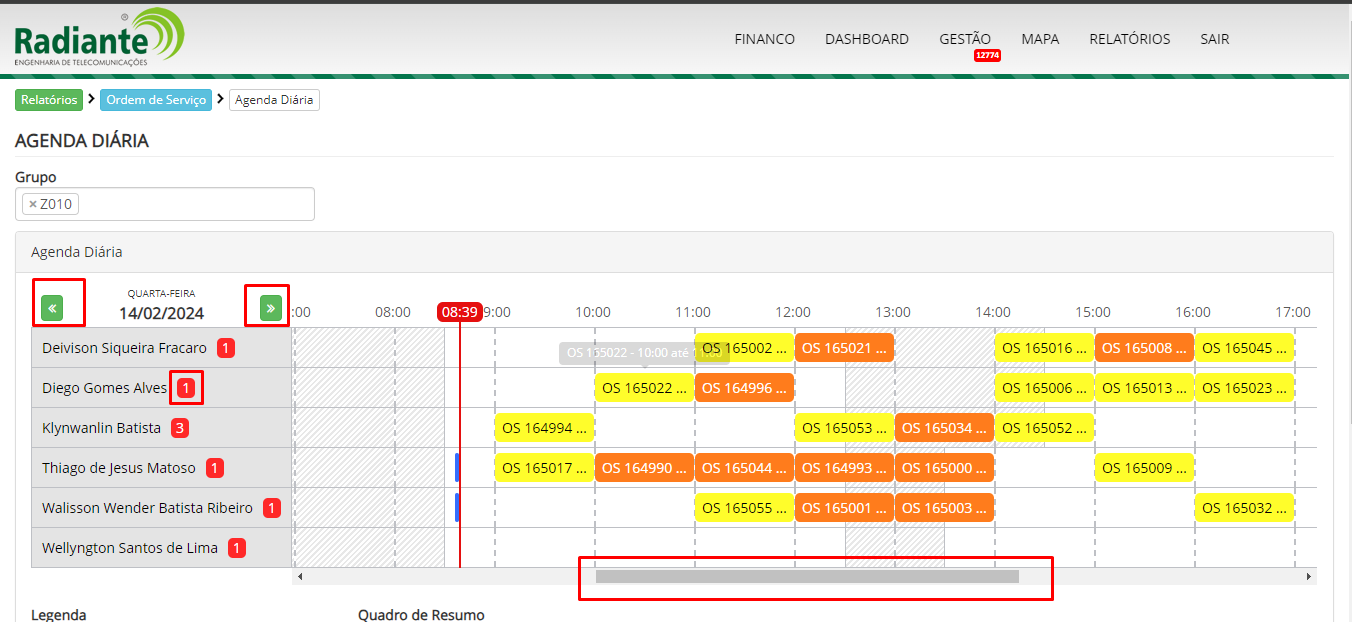Open the GESTÃO menu
Image resolution: width=1352 pixels, height=622 pixels.
click(x=965, y=39)
